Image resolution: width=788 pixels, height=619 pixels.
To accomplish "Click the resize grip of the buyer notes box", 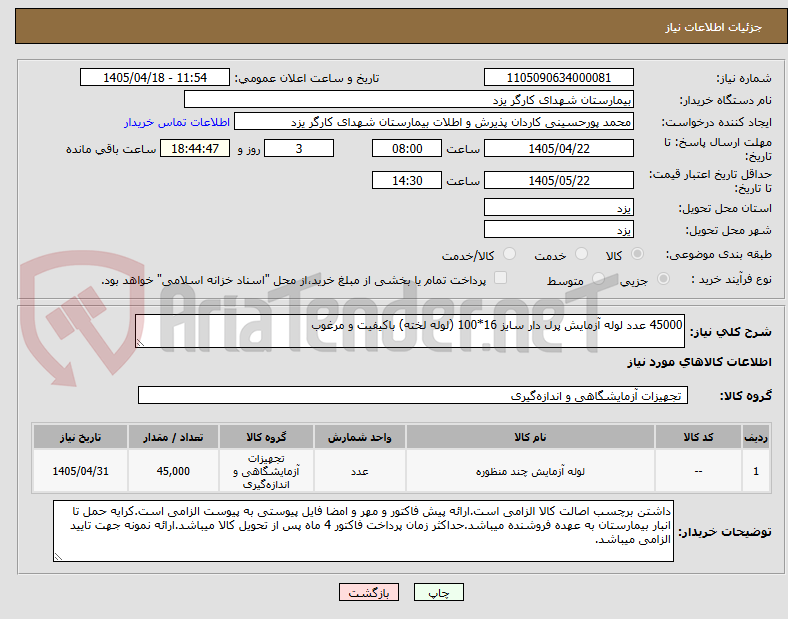I will point(58,557).
